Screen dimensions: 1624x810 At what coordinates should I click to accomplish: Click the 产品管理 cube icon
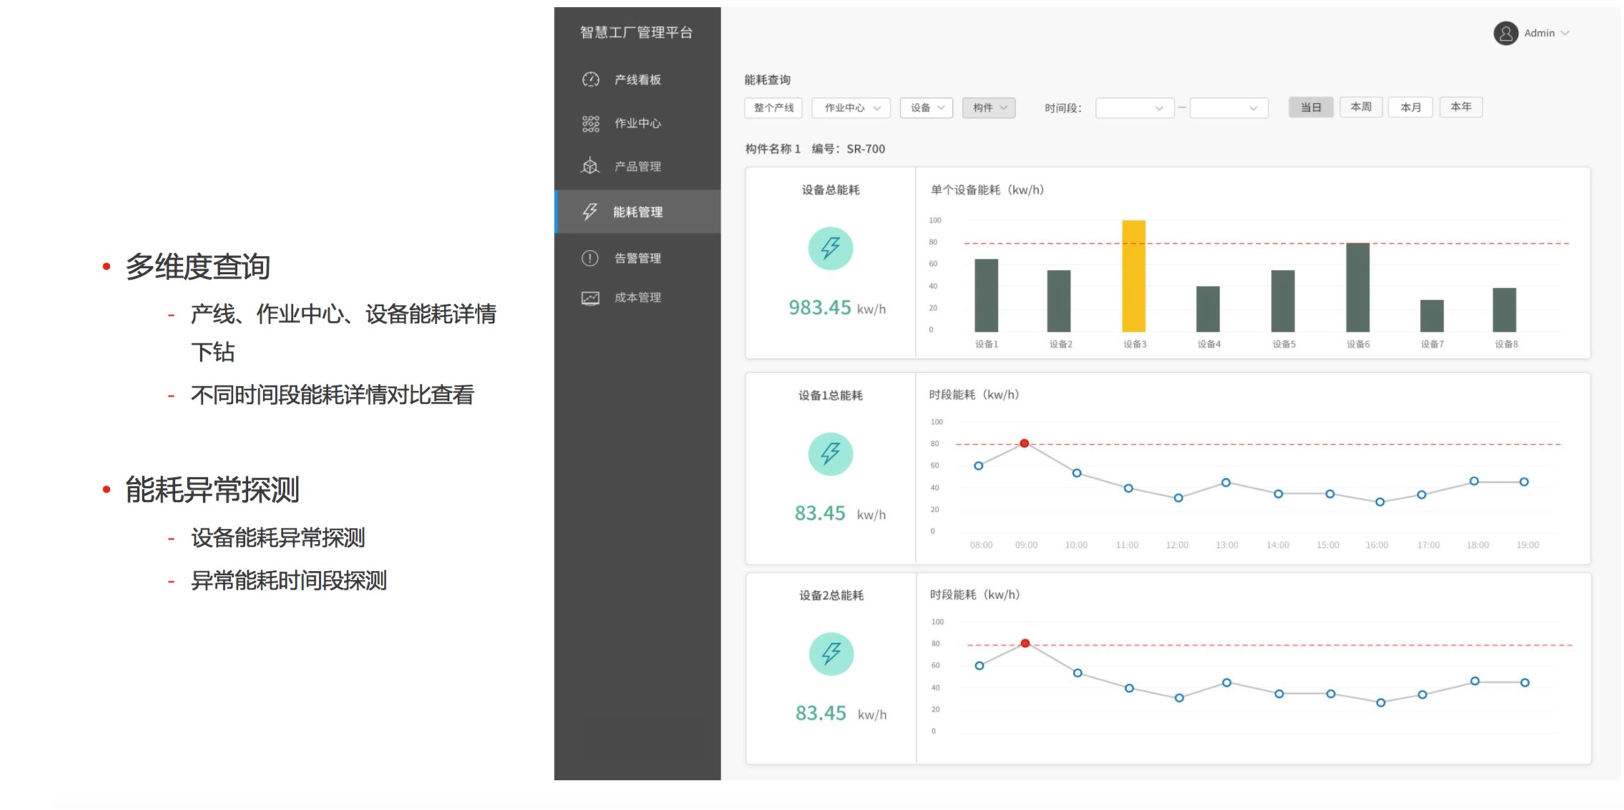pos(591,166)
